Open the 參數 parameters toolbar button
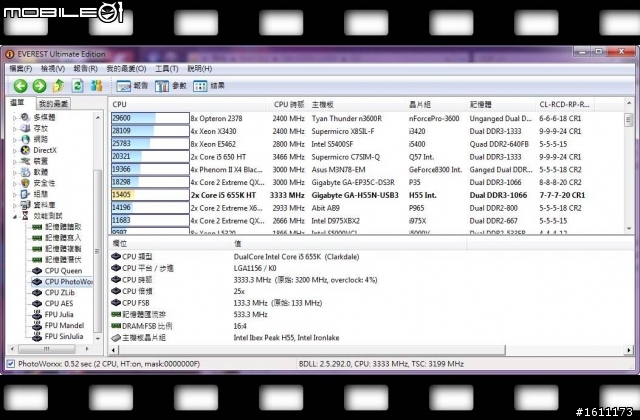This screenshot has height=420, width=640. [x=171, y=86]
